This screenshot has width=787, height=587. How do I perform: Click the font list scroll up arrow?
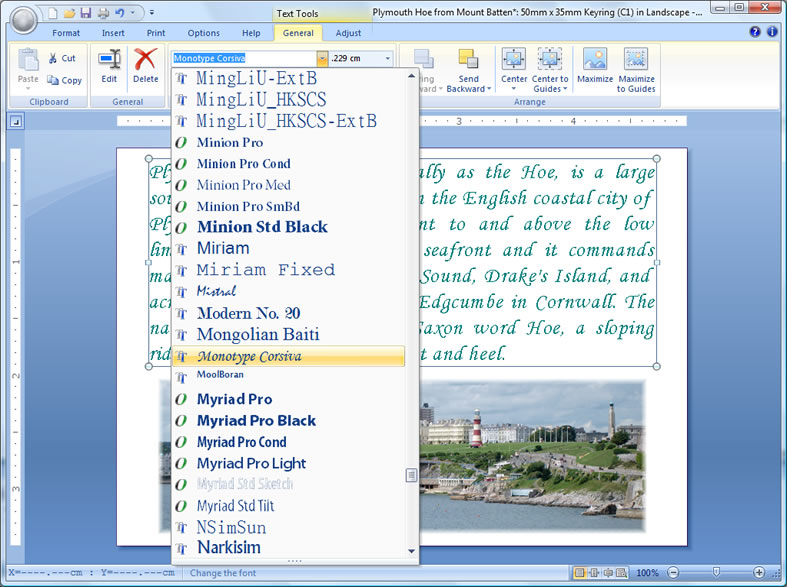coord(411,76)
